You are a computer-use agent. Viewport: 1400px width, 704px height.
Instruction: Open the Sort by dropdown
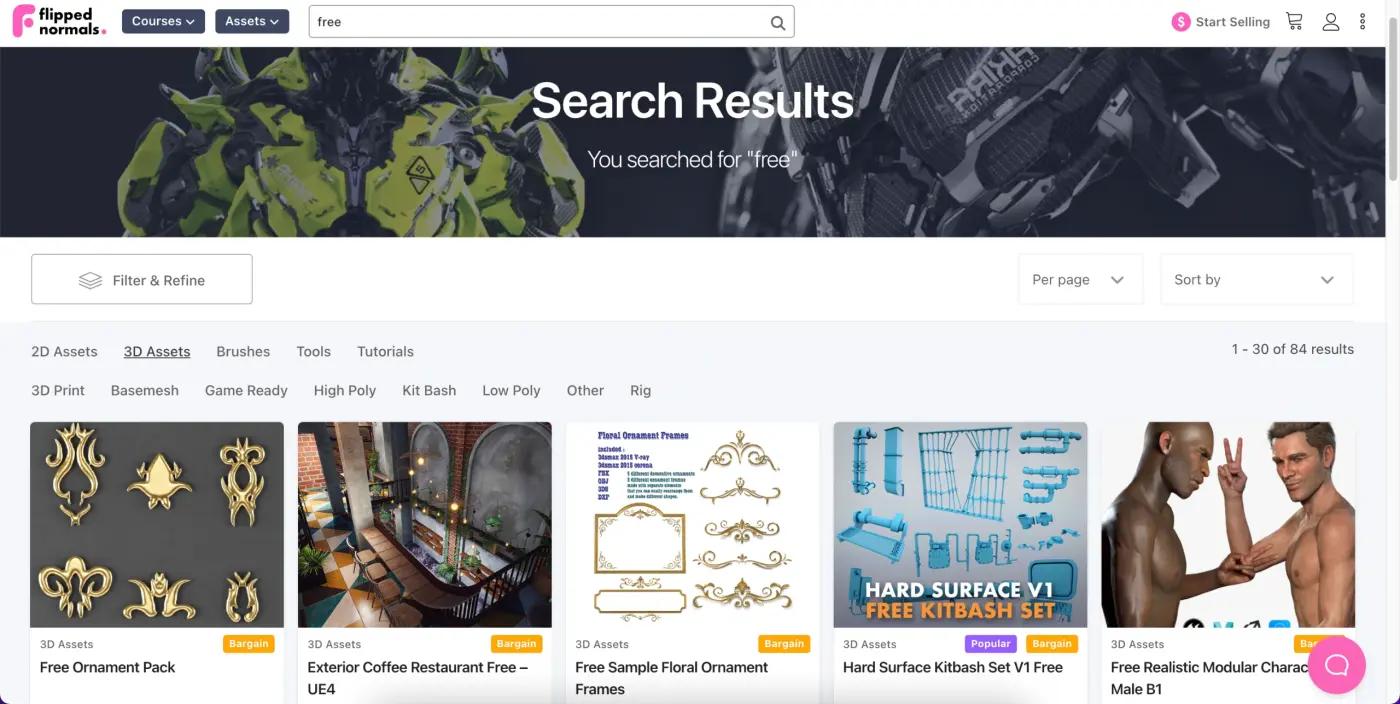tap(1256, 279)
